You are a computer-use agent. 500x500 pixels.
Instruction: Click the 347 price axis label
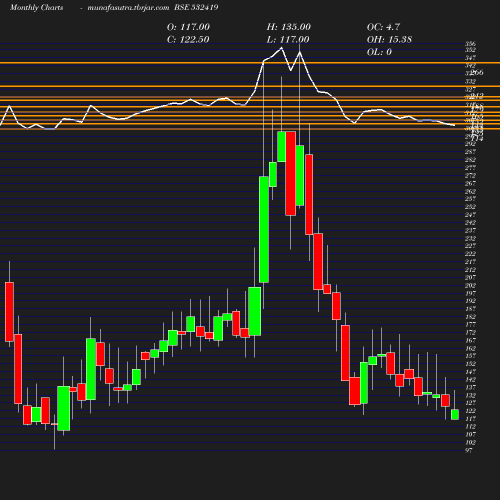(470, 58)
